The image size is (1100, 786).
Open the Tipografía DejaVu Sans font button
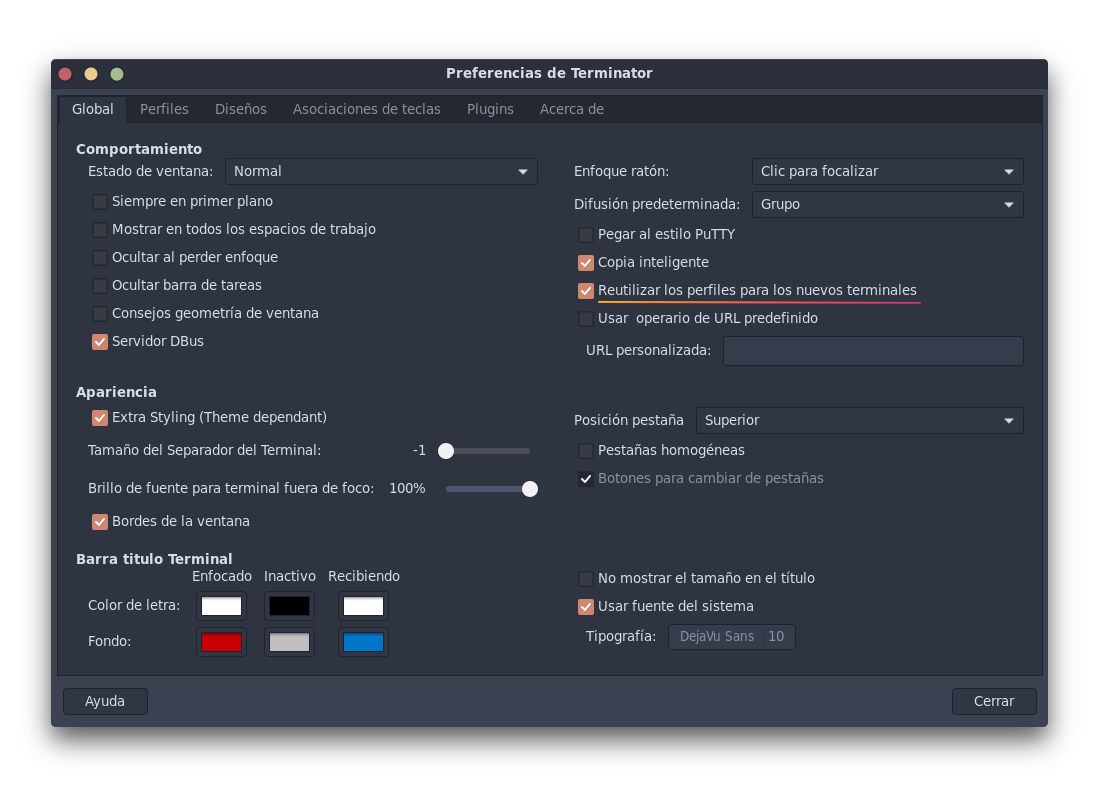732,637
